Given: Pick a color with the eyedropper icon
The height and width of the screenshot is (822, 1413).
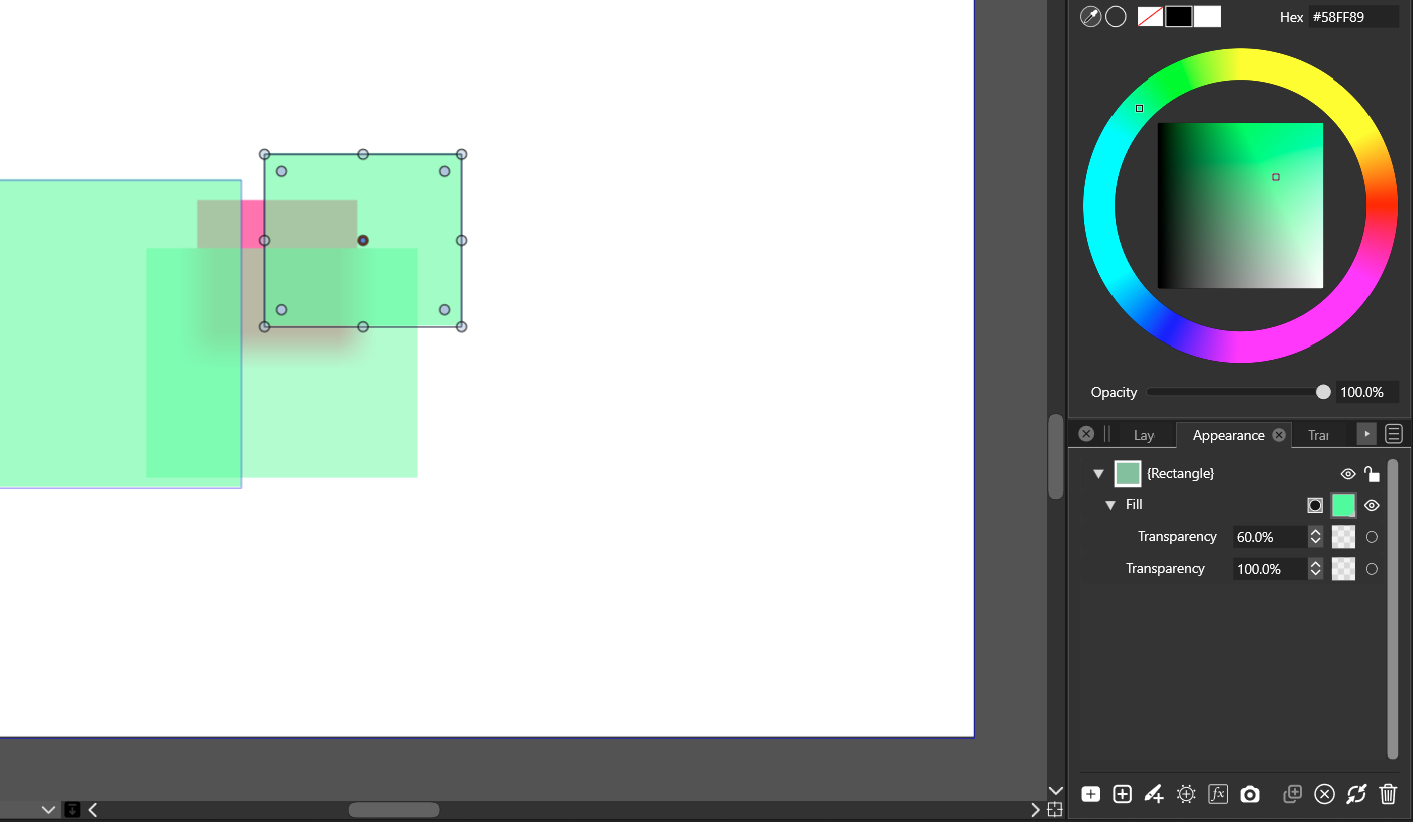Looking at the screenshot, I should [x=1090, y=17].
